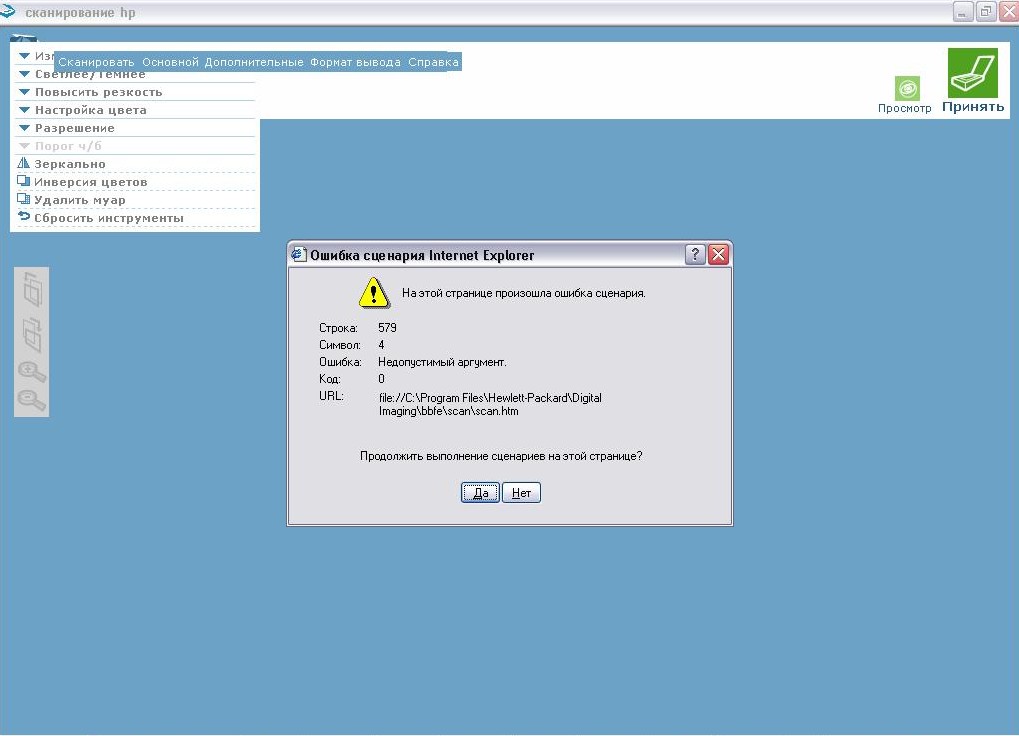The image size is (1019, 736).
Task: Close the Ошибка сценария Internet Explorer dialog
Action: click(x=718, y=255)
